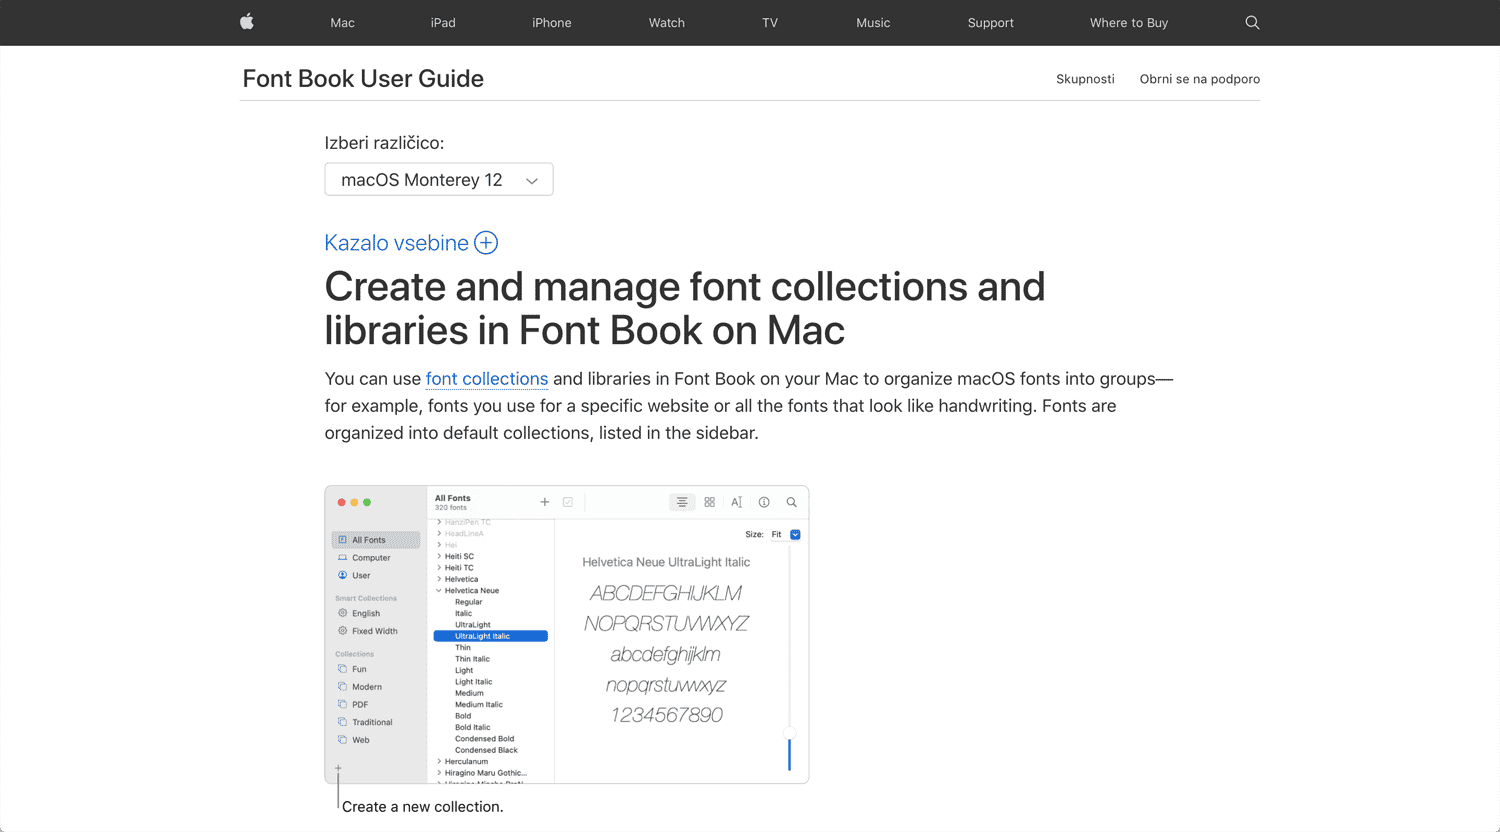Image resolution: width=1500 pixels, height=832 pixels.
Task: Select the Bold Italic style row
Action: (x=473, y=728)
